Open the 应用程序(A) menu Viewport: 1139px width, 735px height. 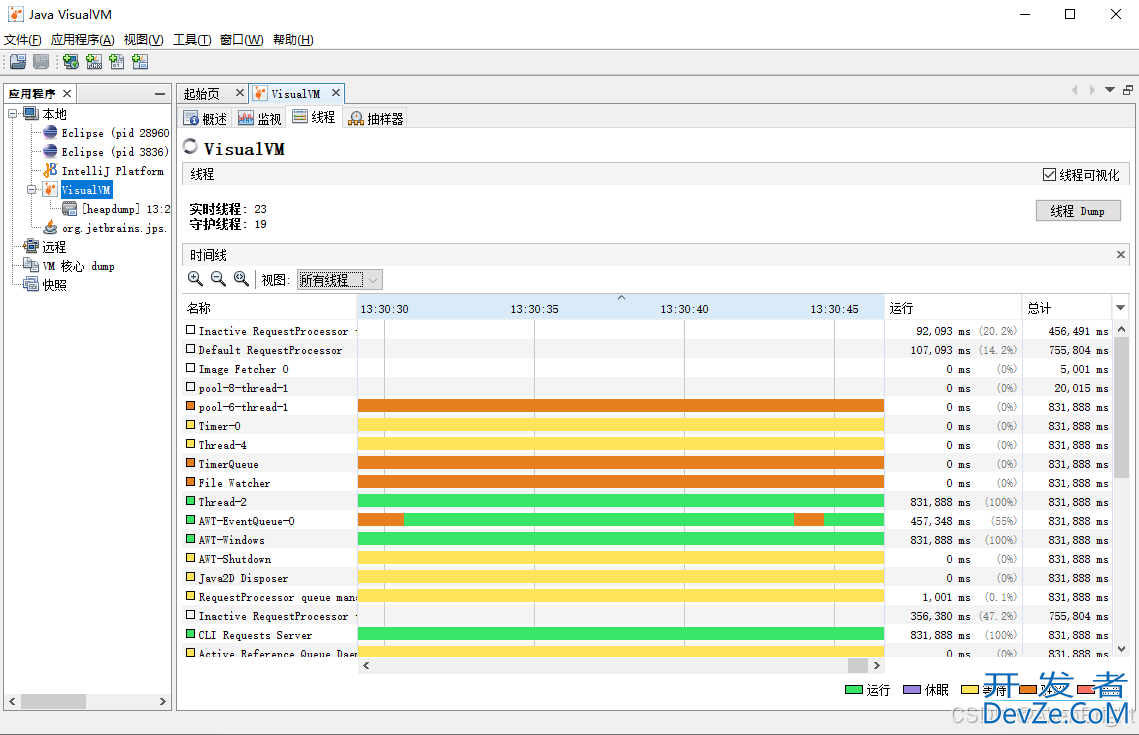click(x=83, y=39)
